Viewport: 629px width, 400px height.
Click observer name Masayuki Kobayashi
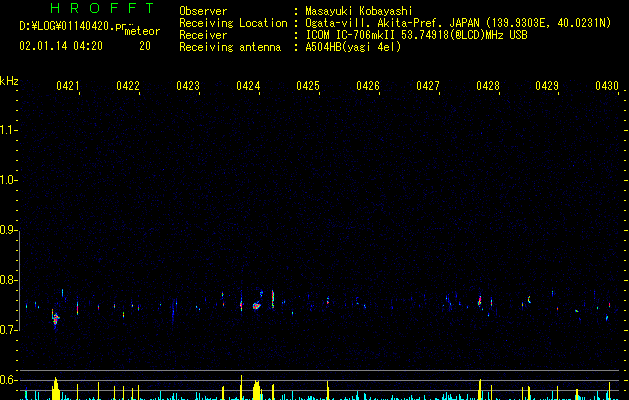coord(359,11)
